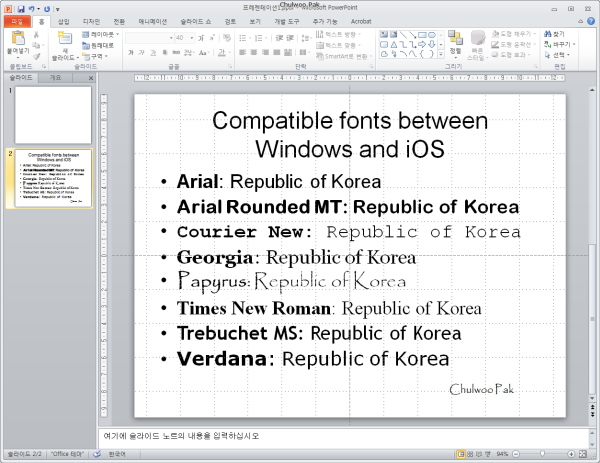Click the Arrange (정렬) icon
The height and width of the screenshot is (463, 600).
click(x=455, y=38)
